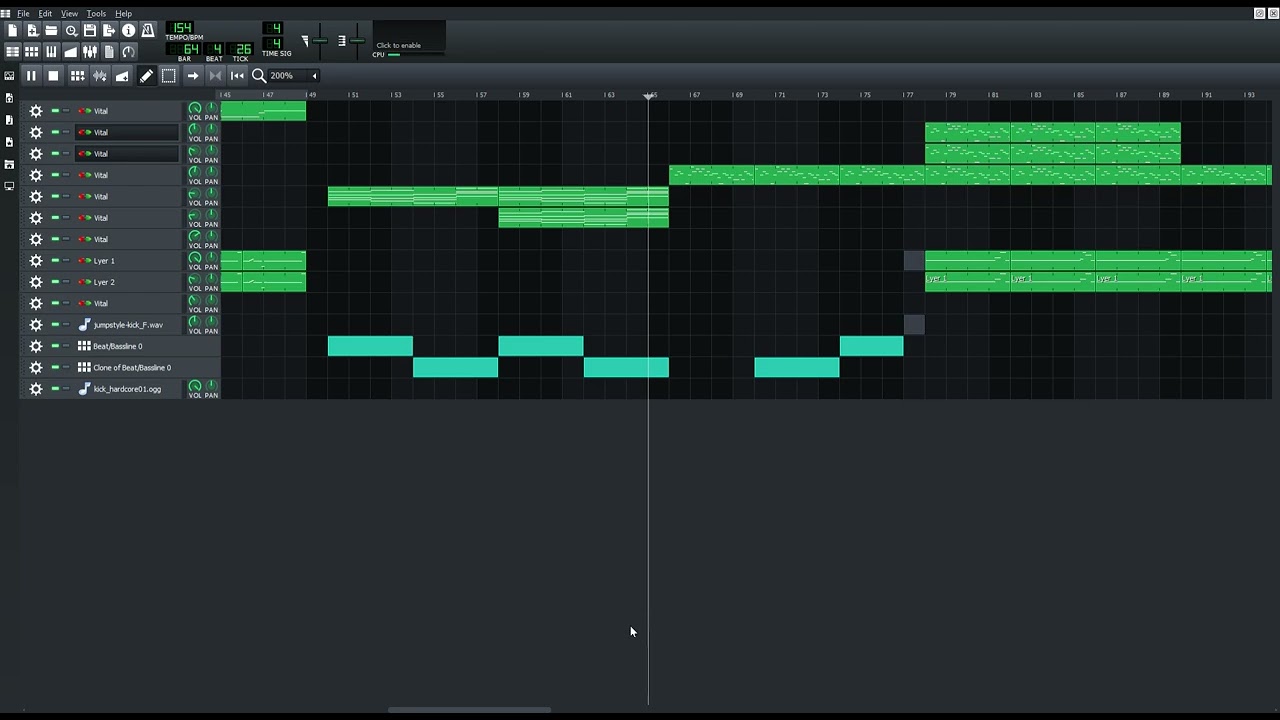Click the Lyer 1 instrument track button
Screen dimensions: 1280x720
coord(128,261)
